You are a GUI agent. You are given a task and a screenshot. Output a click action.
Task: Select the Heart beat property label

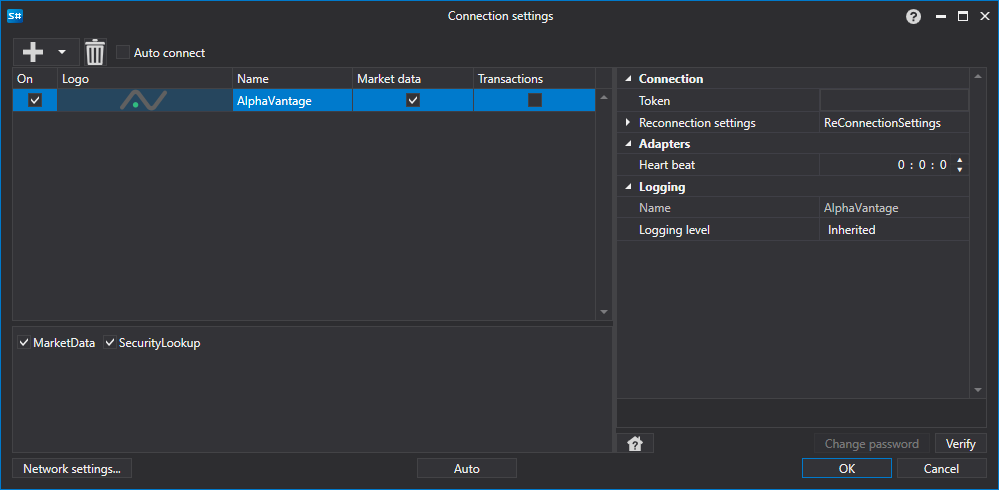(667, 165)
